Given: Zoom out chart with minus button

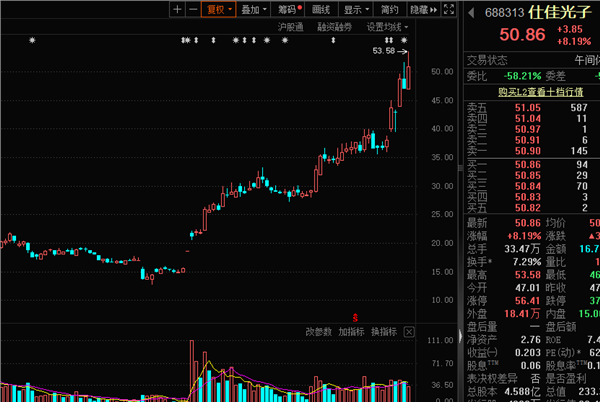Looking at the screenshot, I should pyautogui.click(x=193, y=9).
